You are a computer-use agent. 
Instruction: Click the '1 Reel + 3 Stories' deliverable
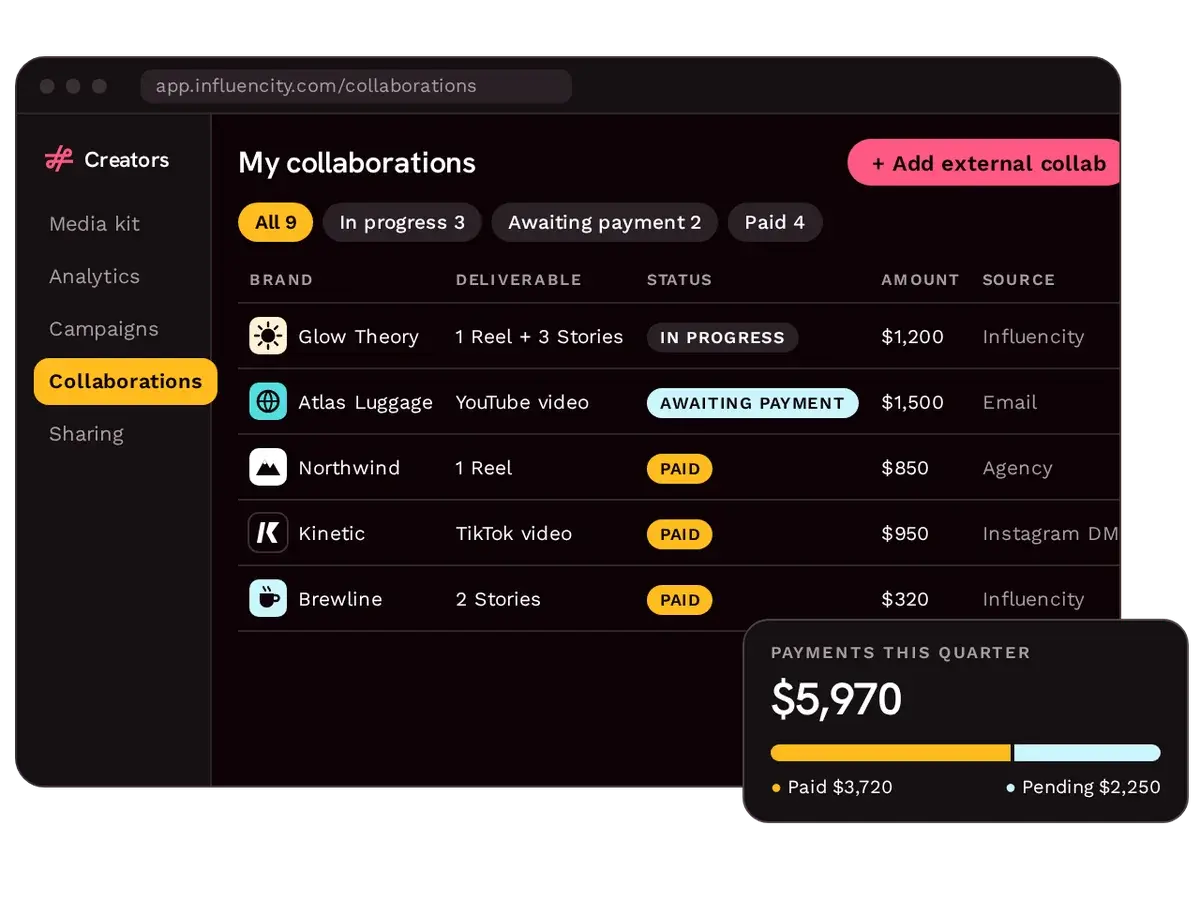pos(539,337)
